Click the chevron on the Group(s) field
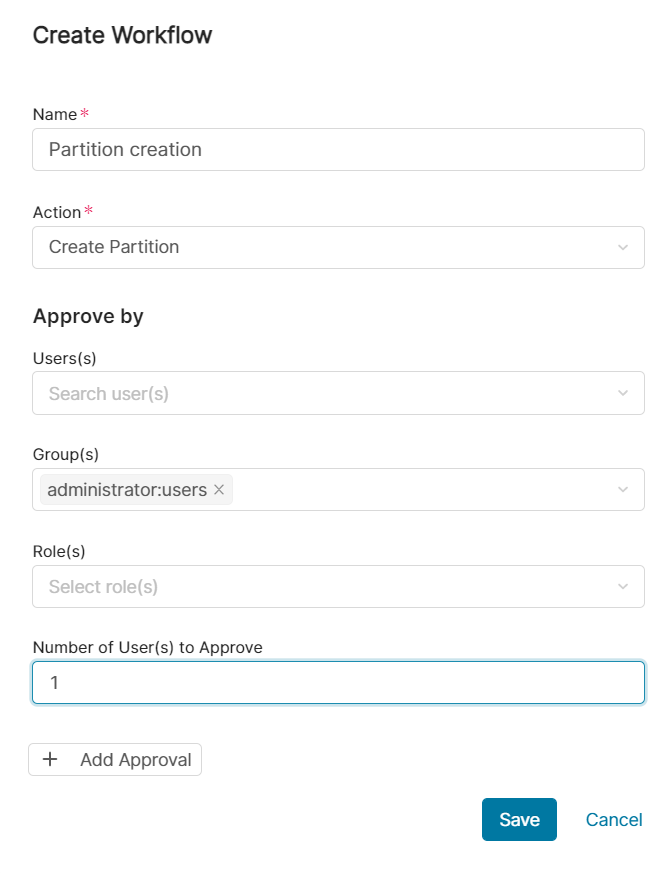Viewport: 666px width, 873px height. tap(623, 490)
